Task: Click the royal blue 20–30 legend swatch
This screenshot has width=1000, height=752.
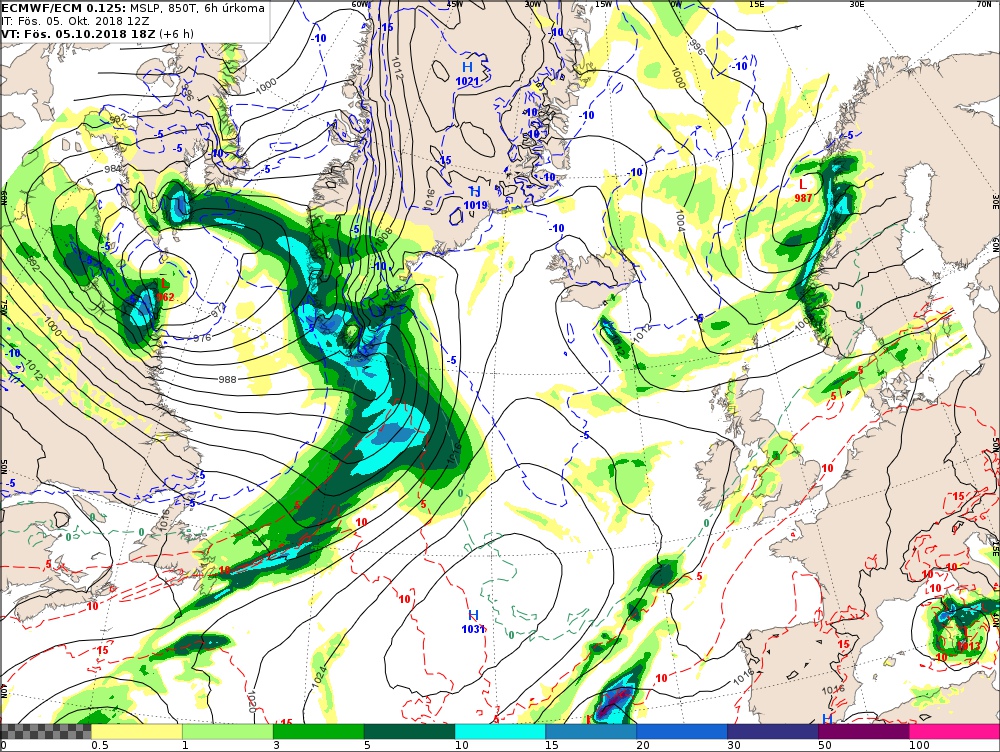Action: [682, 731]
